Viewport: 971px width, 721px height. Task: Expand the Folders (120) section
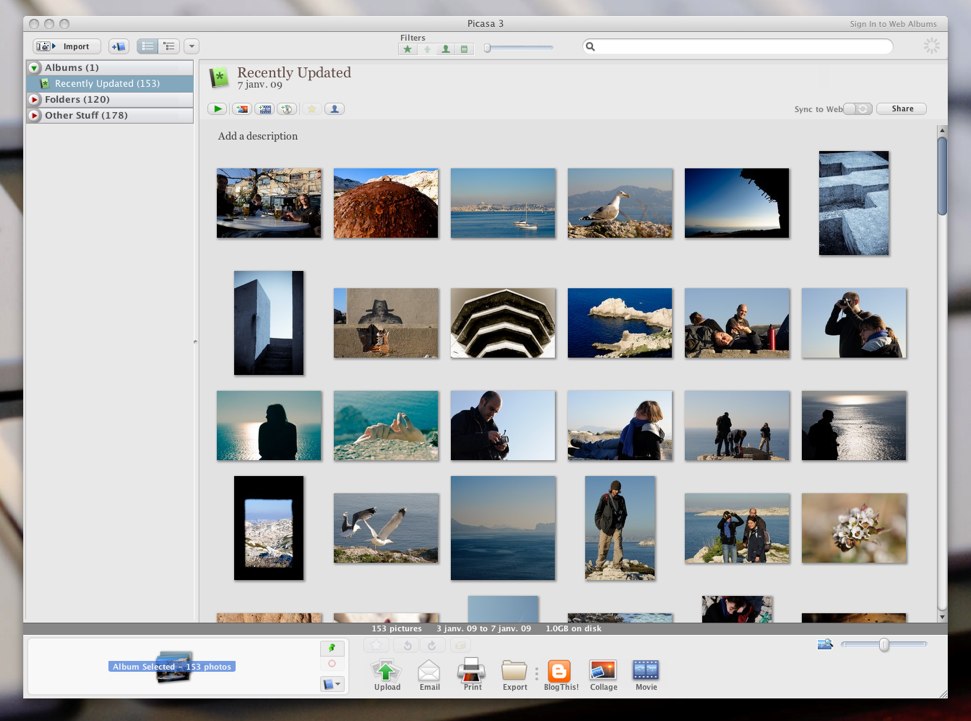coord(35,99)
